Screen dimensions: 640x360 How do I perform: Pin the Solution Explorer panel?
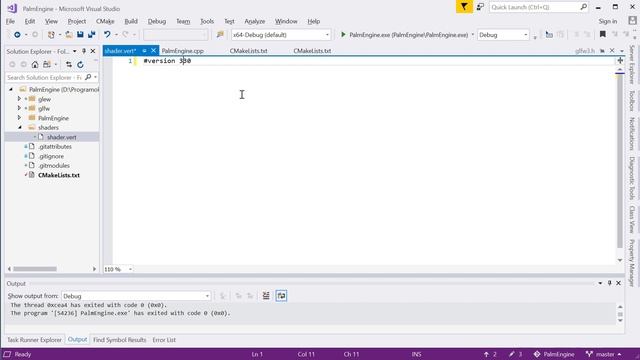coord(84,51)
